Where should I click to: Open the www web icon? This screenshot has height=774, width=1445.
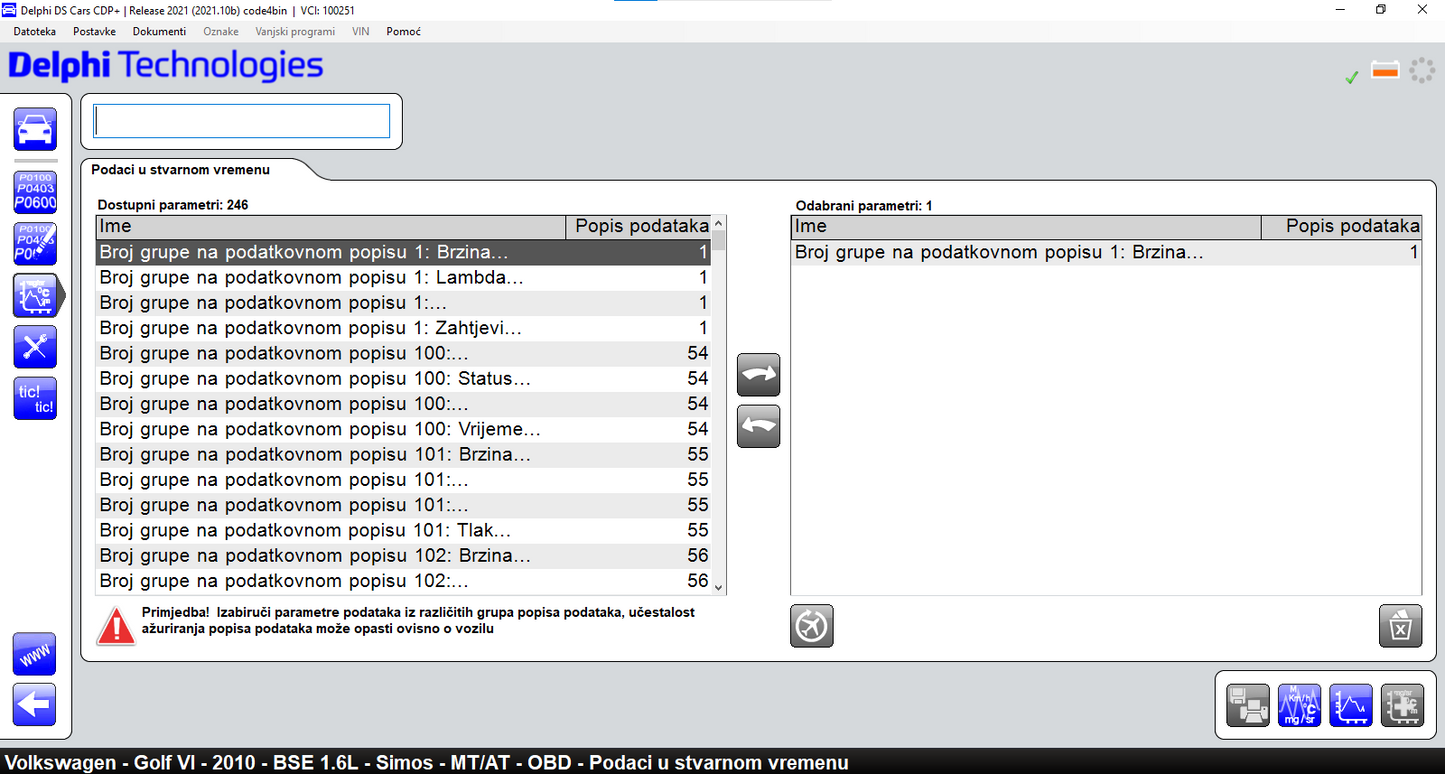pyautogui.click(x=35, y=654)
